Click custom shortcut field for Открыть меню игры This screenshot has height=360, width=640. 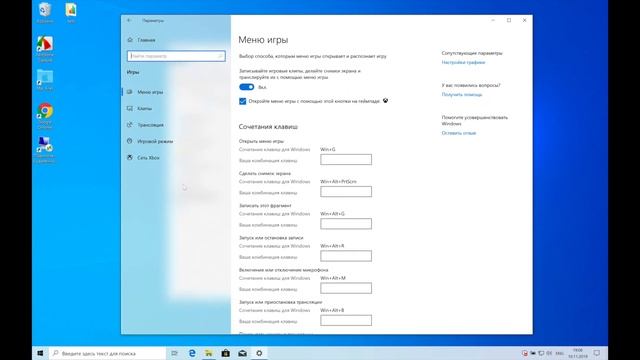(346, 160)
